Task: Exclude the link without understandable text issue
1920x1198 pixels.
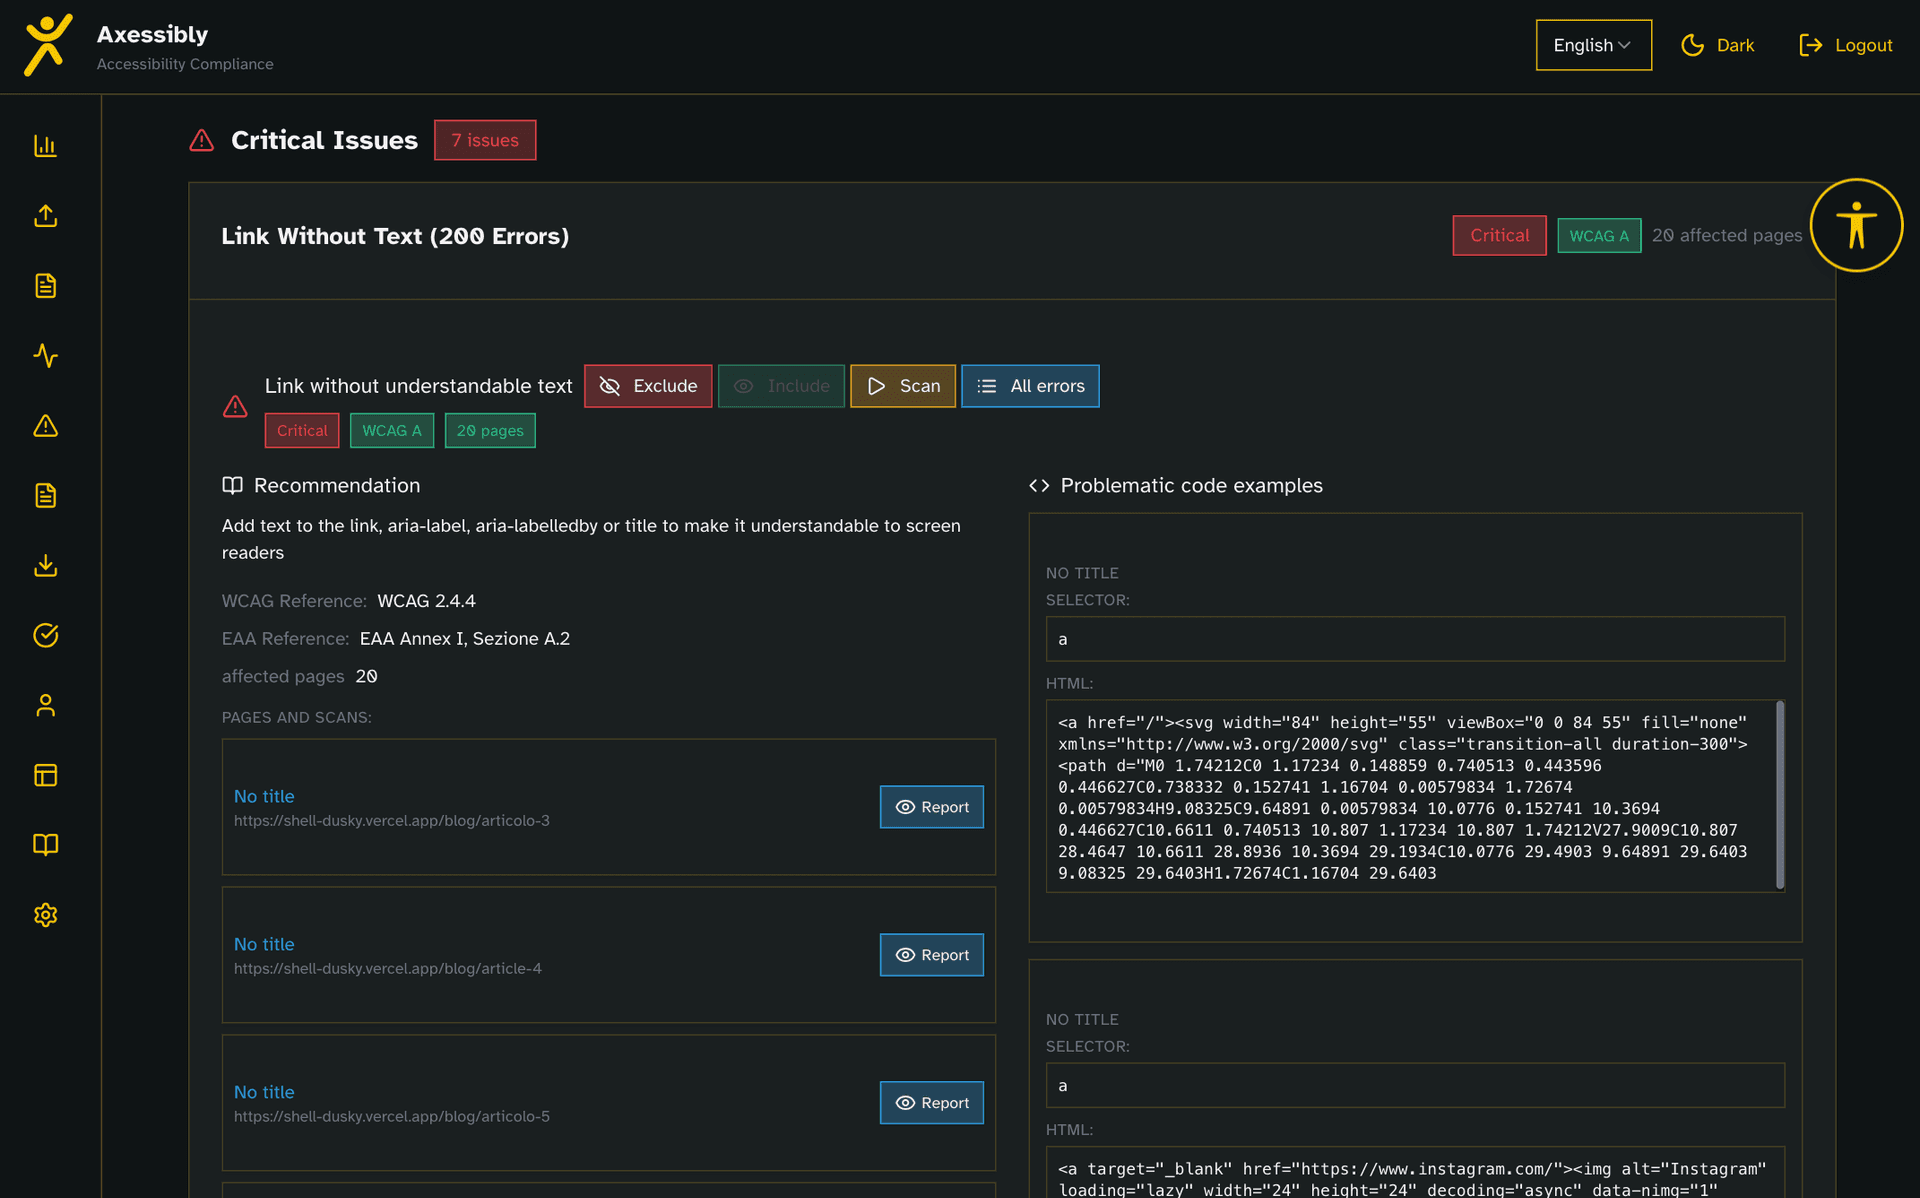Action: tap(647, 386)
